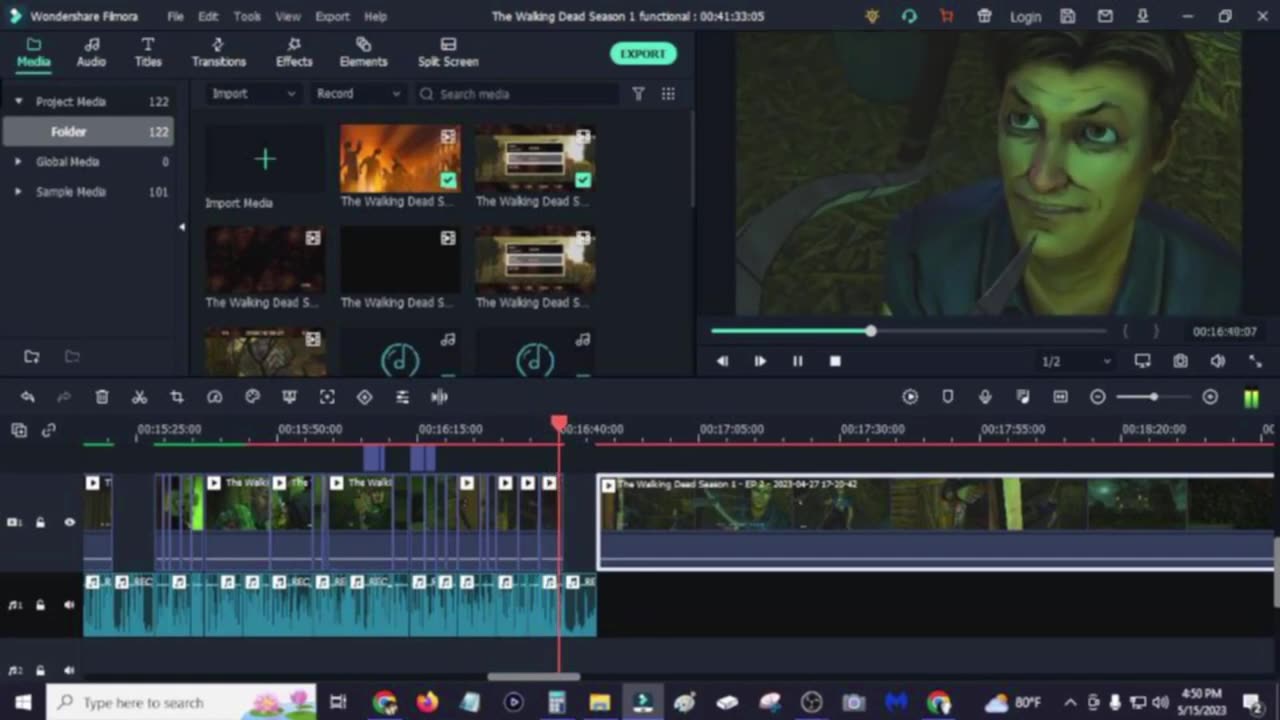
Task: Add a marker using shield icon
Action: 948,397
